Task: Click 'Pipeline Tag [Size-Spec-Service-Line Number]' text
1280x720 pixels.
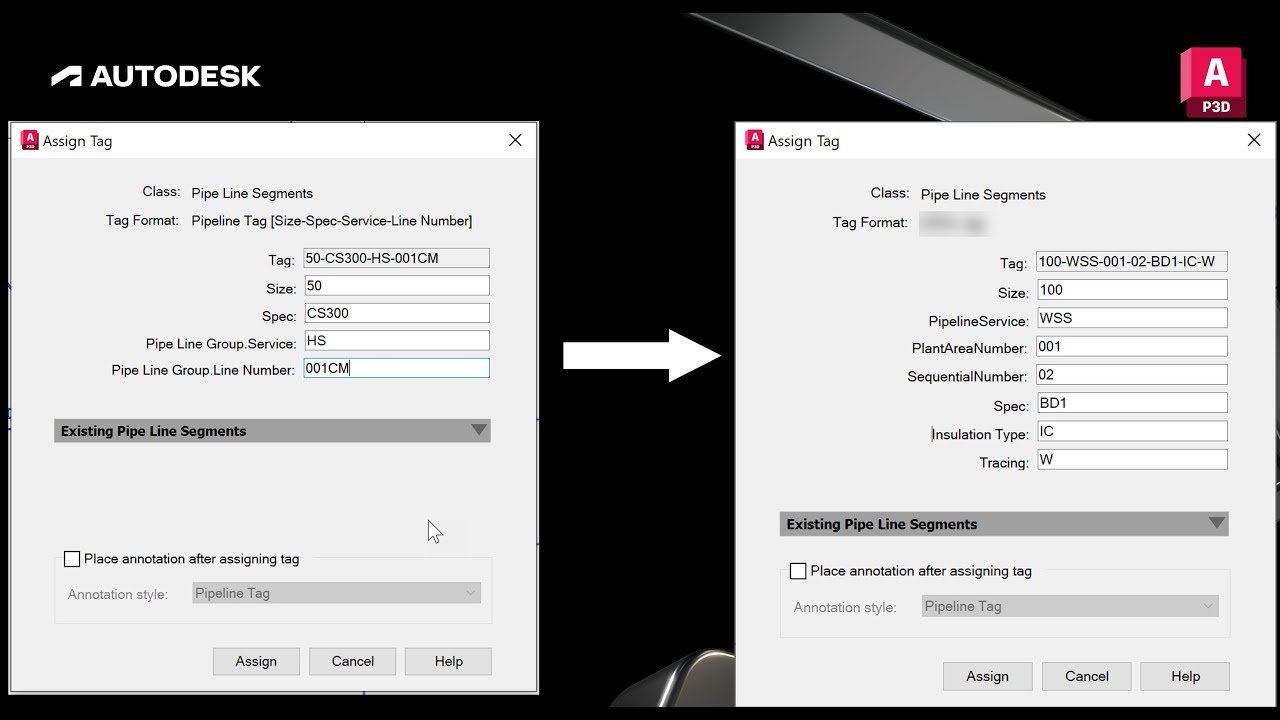Action: [x=331, y=220]
